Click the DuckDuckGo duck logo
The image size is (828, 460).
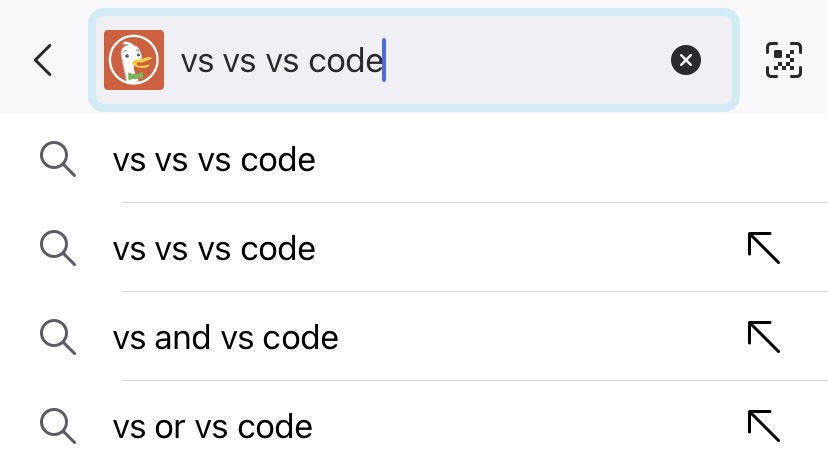point(134,61)
